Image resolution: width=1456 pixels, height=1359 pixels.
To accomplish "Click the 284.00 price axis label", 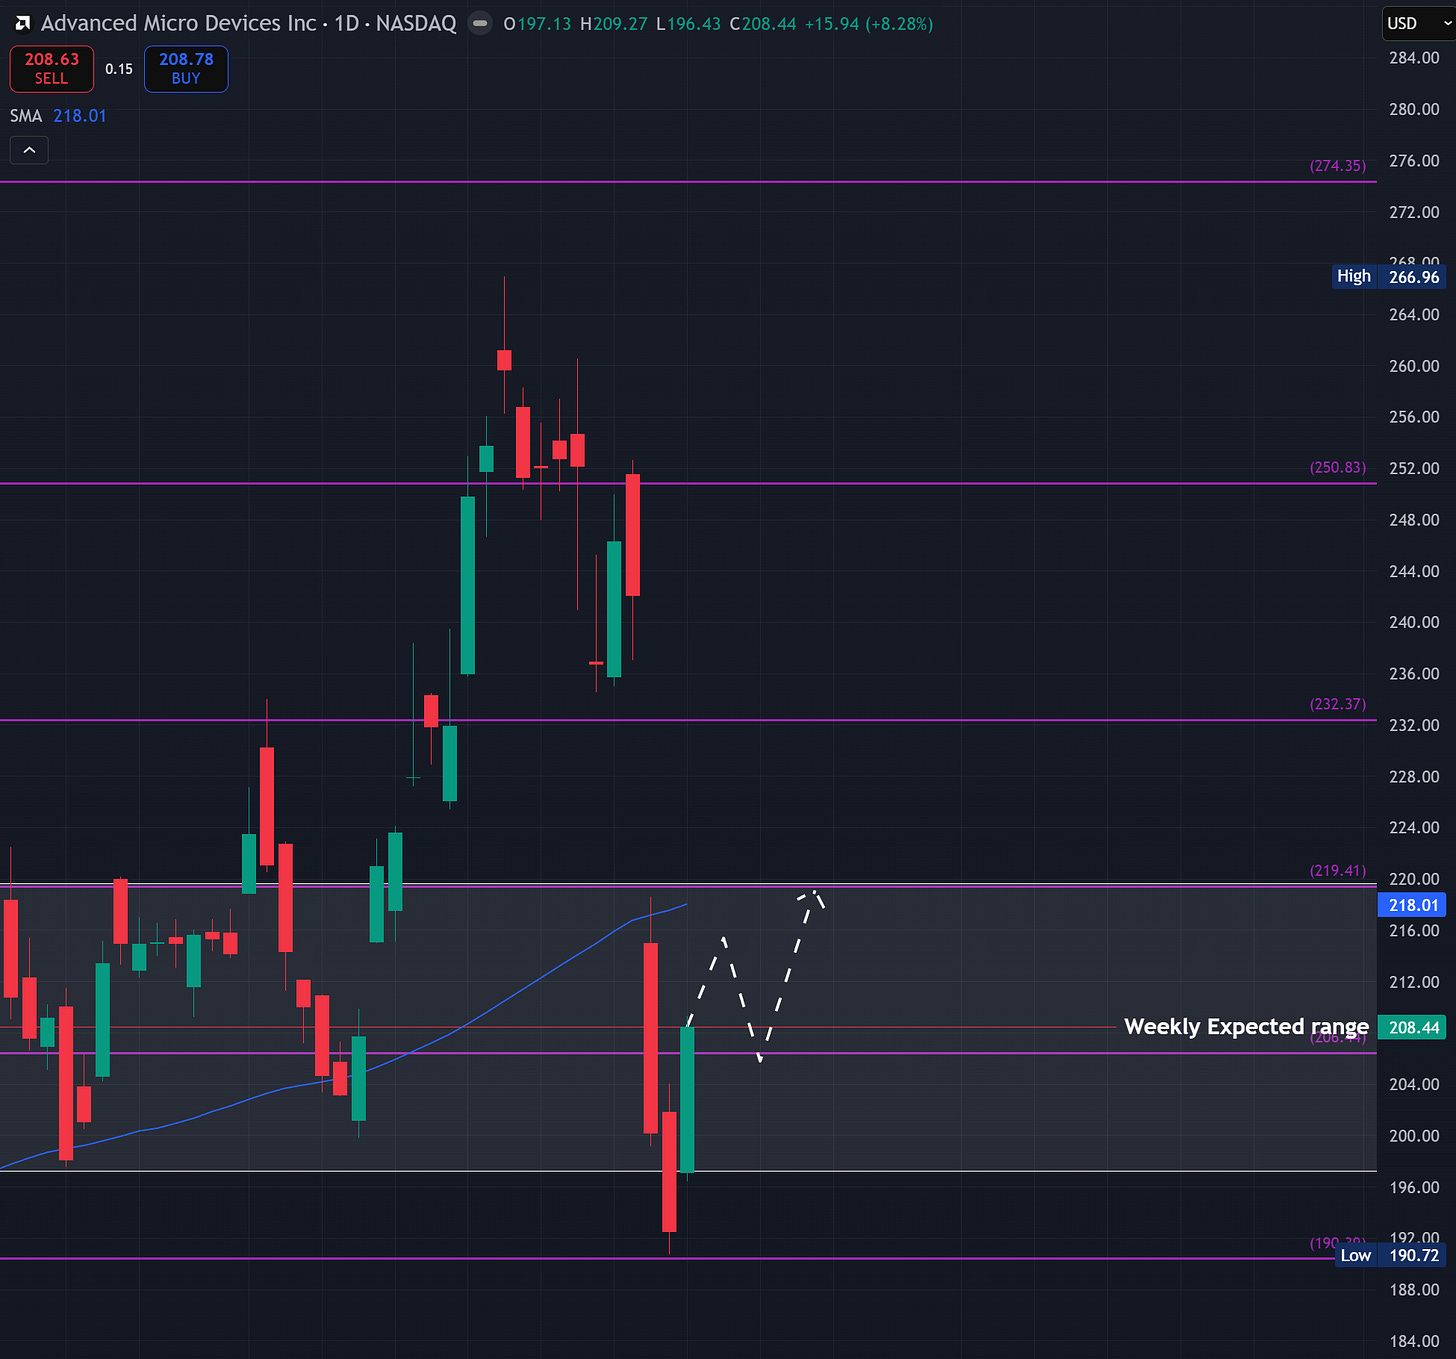I will pyautogui.click(x=1414, y=58).
